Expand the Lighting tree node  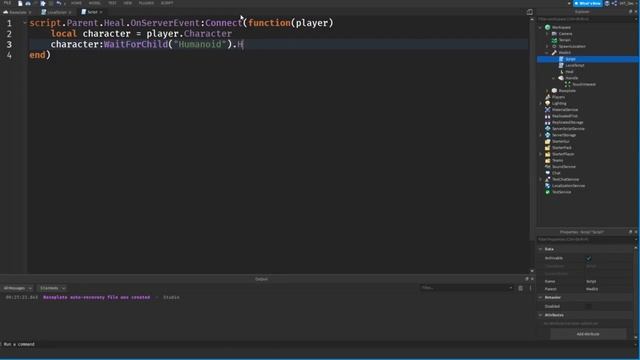[540, 103]
